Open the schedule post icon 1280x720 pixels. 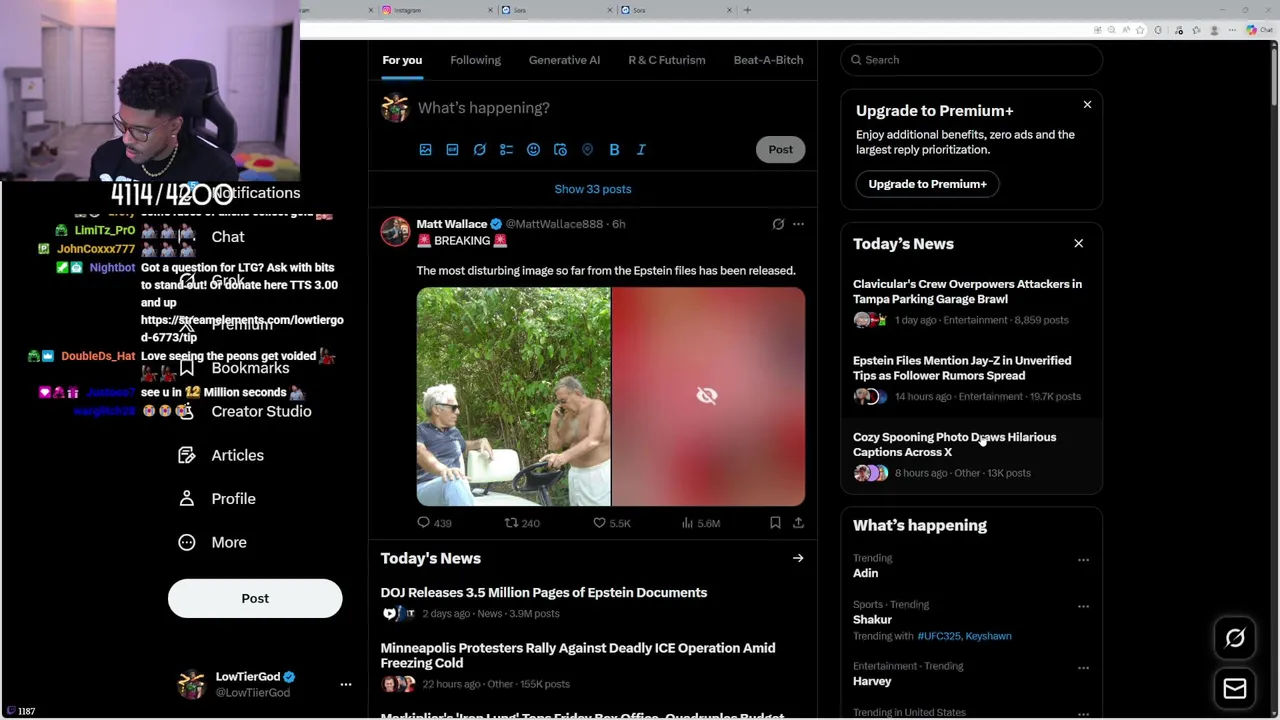(560, 149)
